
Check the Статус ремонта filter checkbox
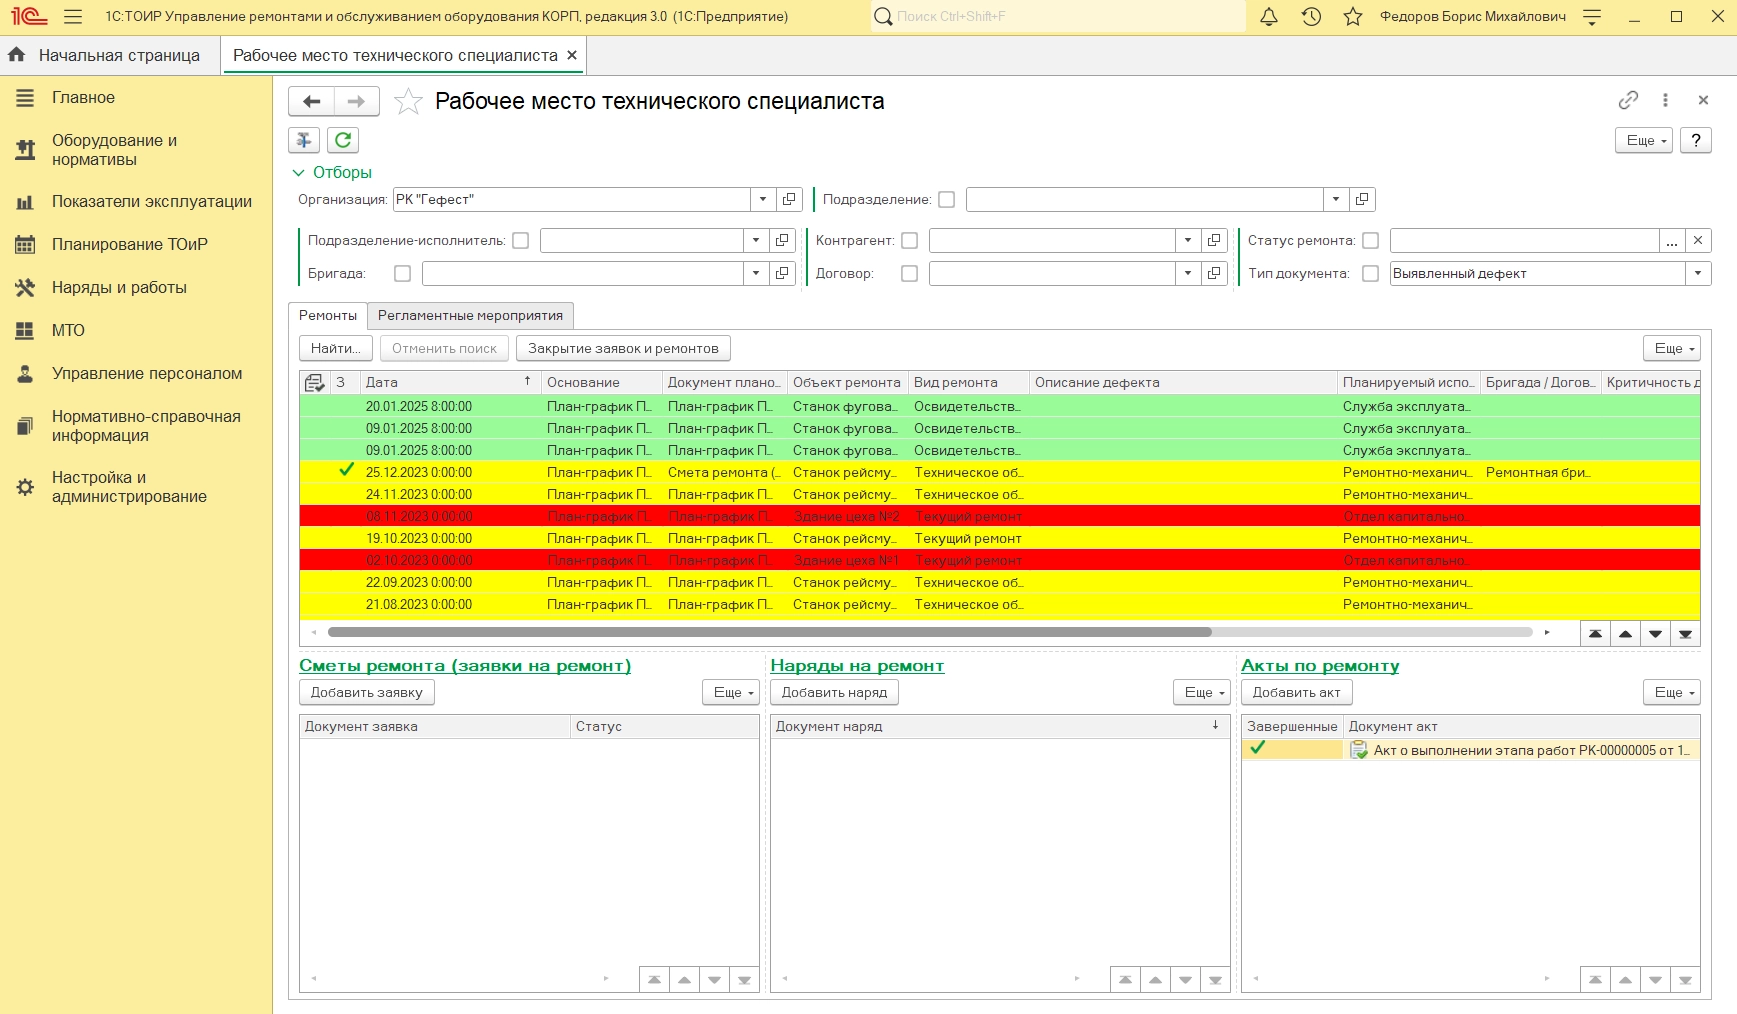[1371, 241]
